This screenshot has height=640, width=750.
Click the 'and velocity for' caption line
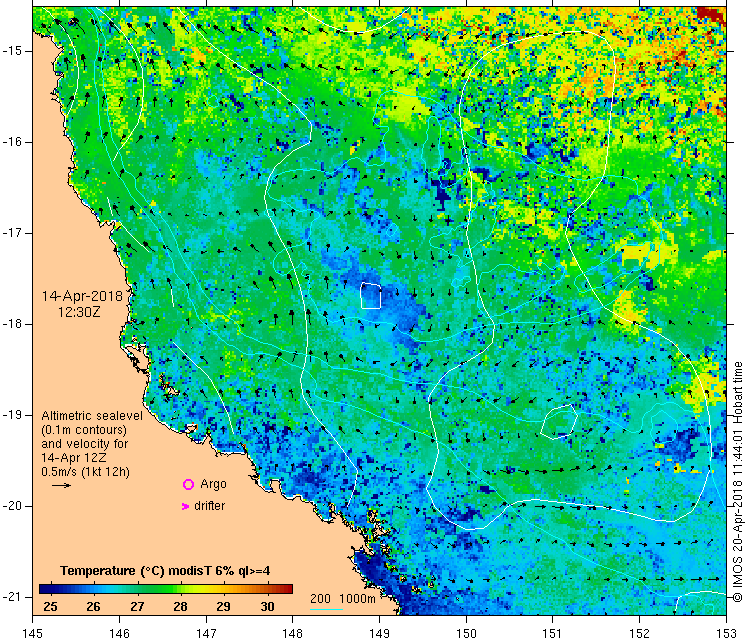point(85,443)
